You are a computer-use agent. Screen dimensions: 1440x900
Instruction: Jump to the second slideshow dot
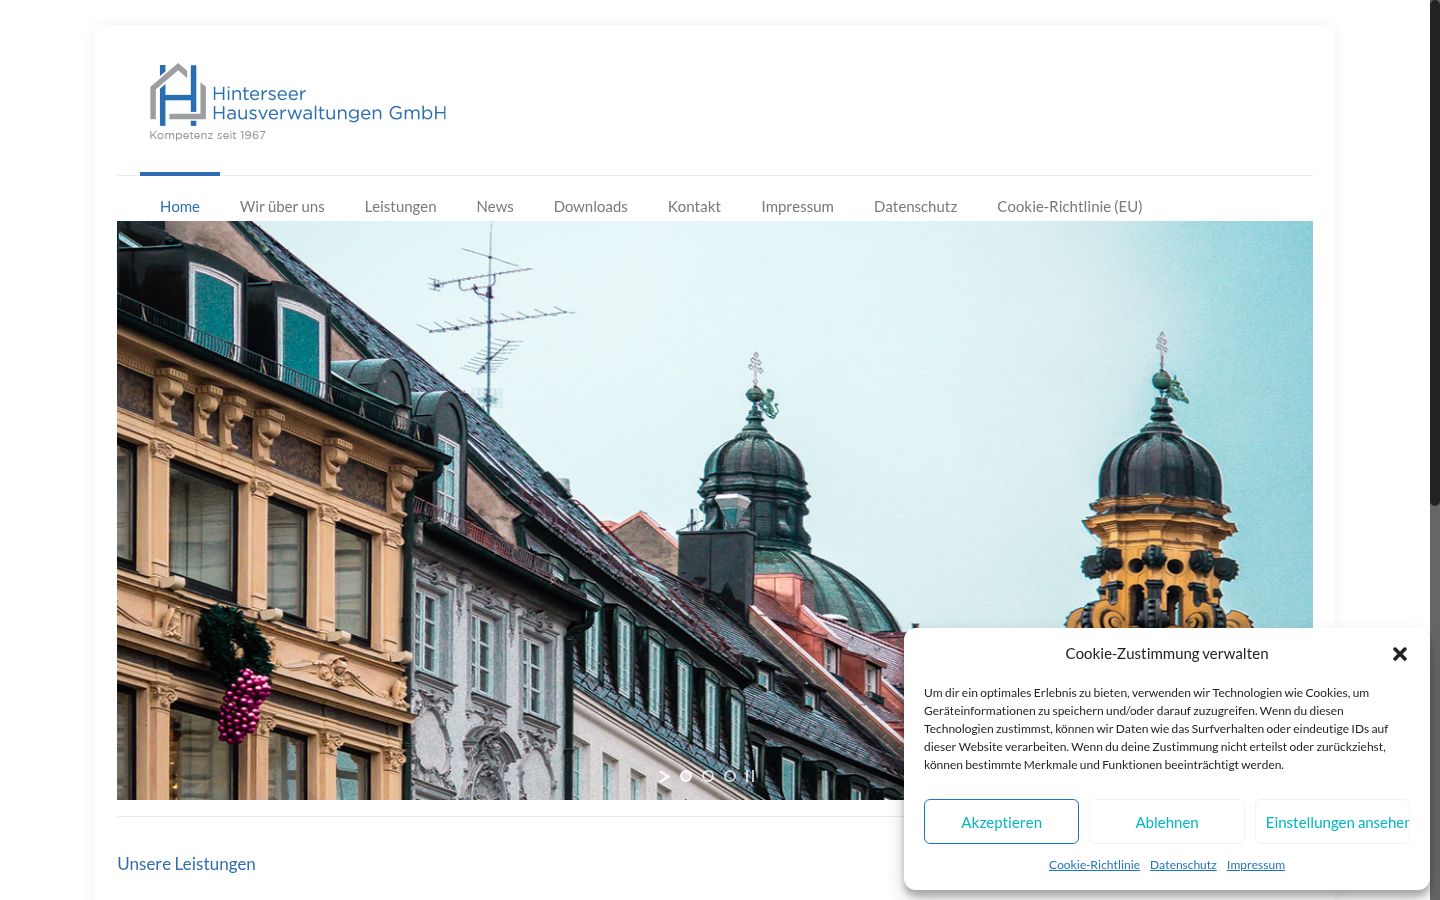(708, 776)
